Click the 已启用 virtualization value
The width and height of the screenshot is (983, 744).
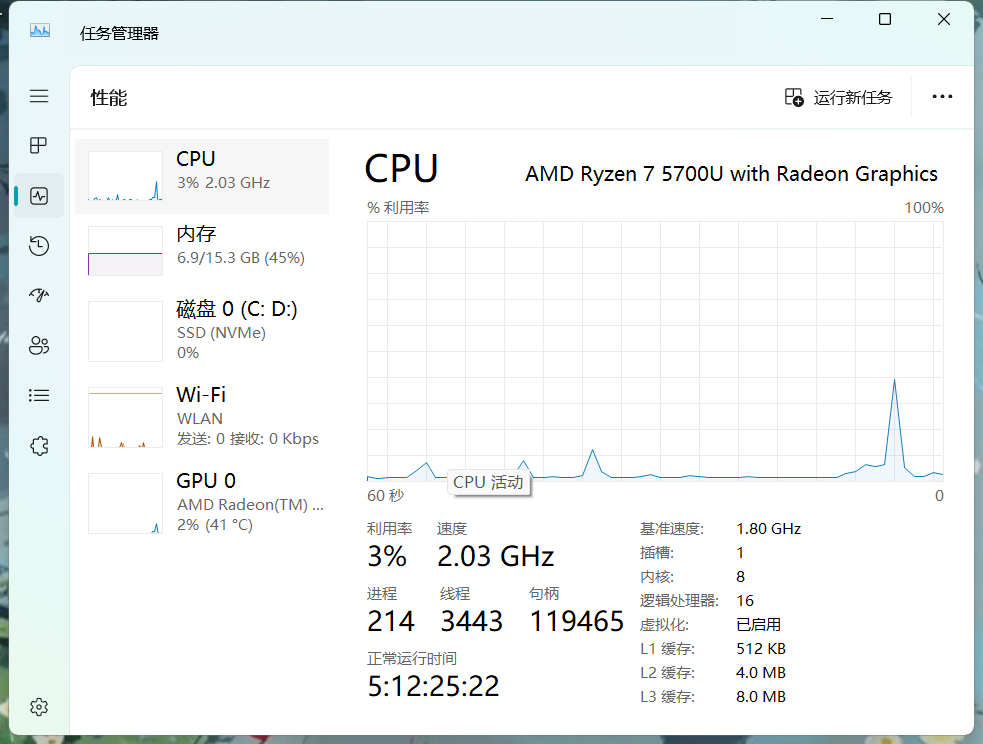coord(759,625)
